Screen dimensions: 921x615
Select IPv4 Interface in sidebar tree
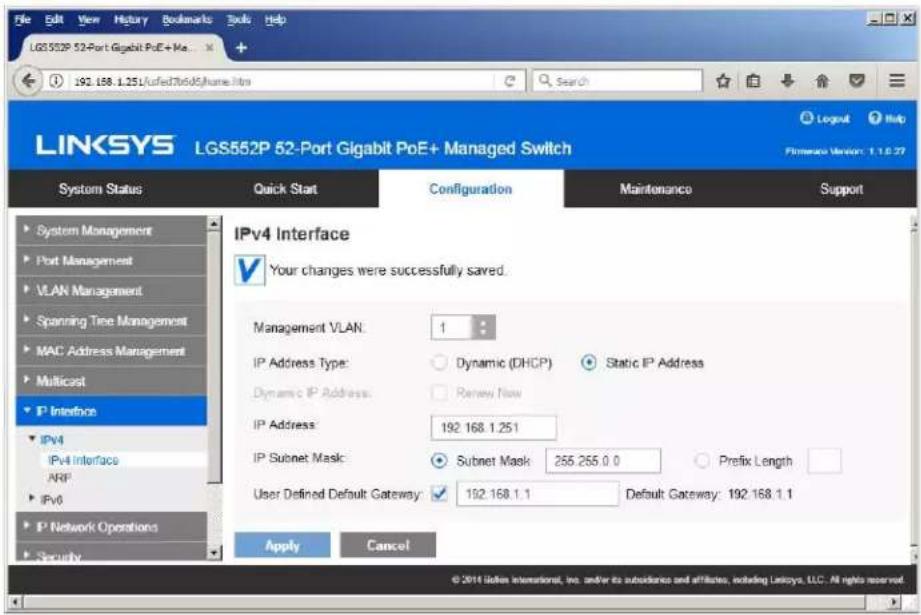coord(83,460)
